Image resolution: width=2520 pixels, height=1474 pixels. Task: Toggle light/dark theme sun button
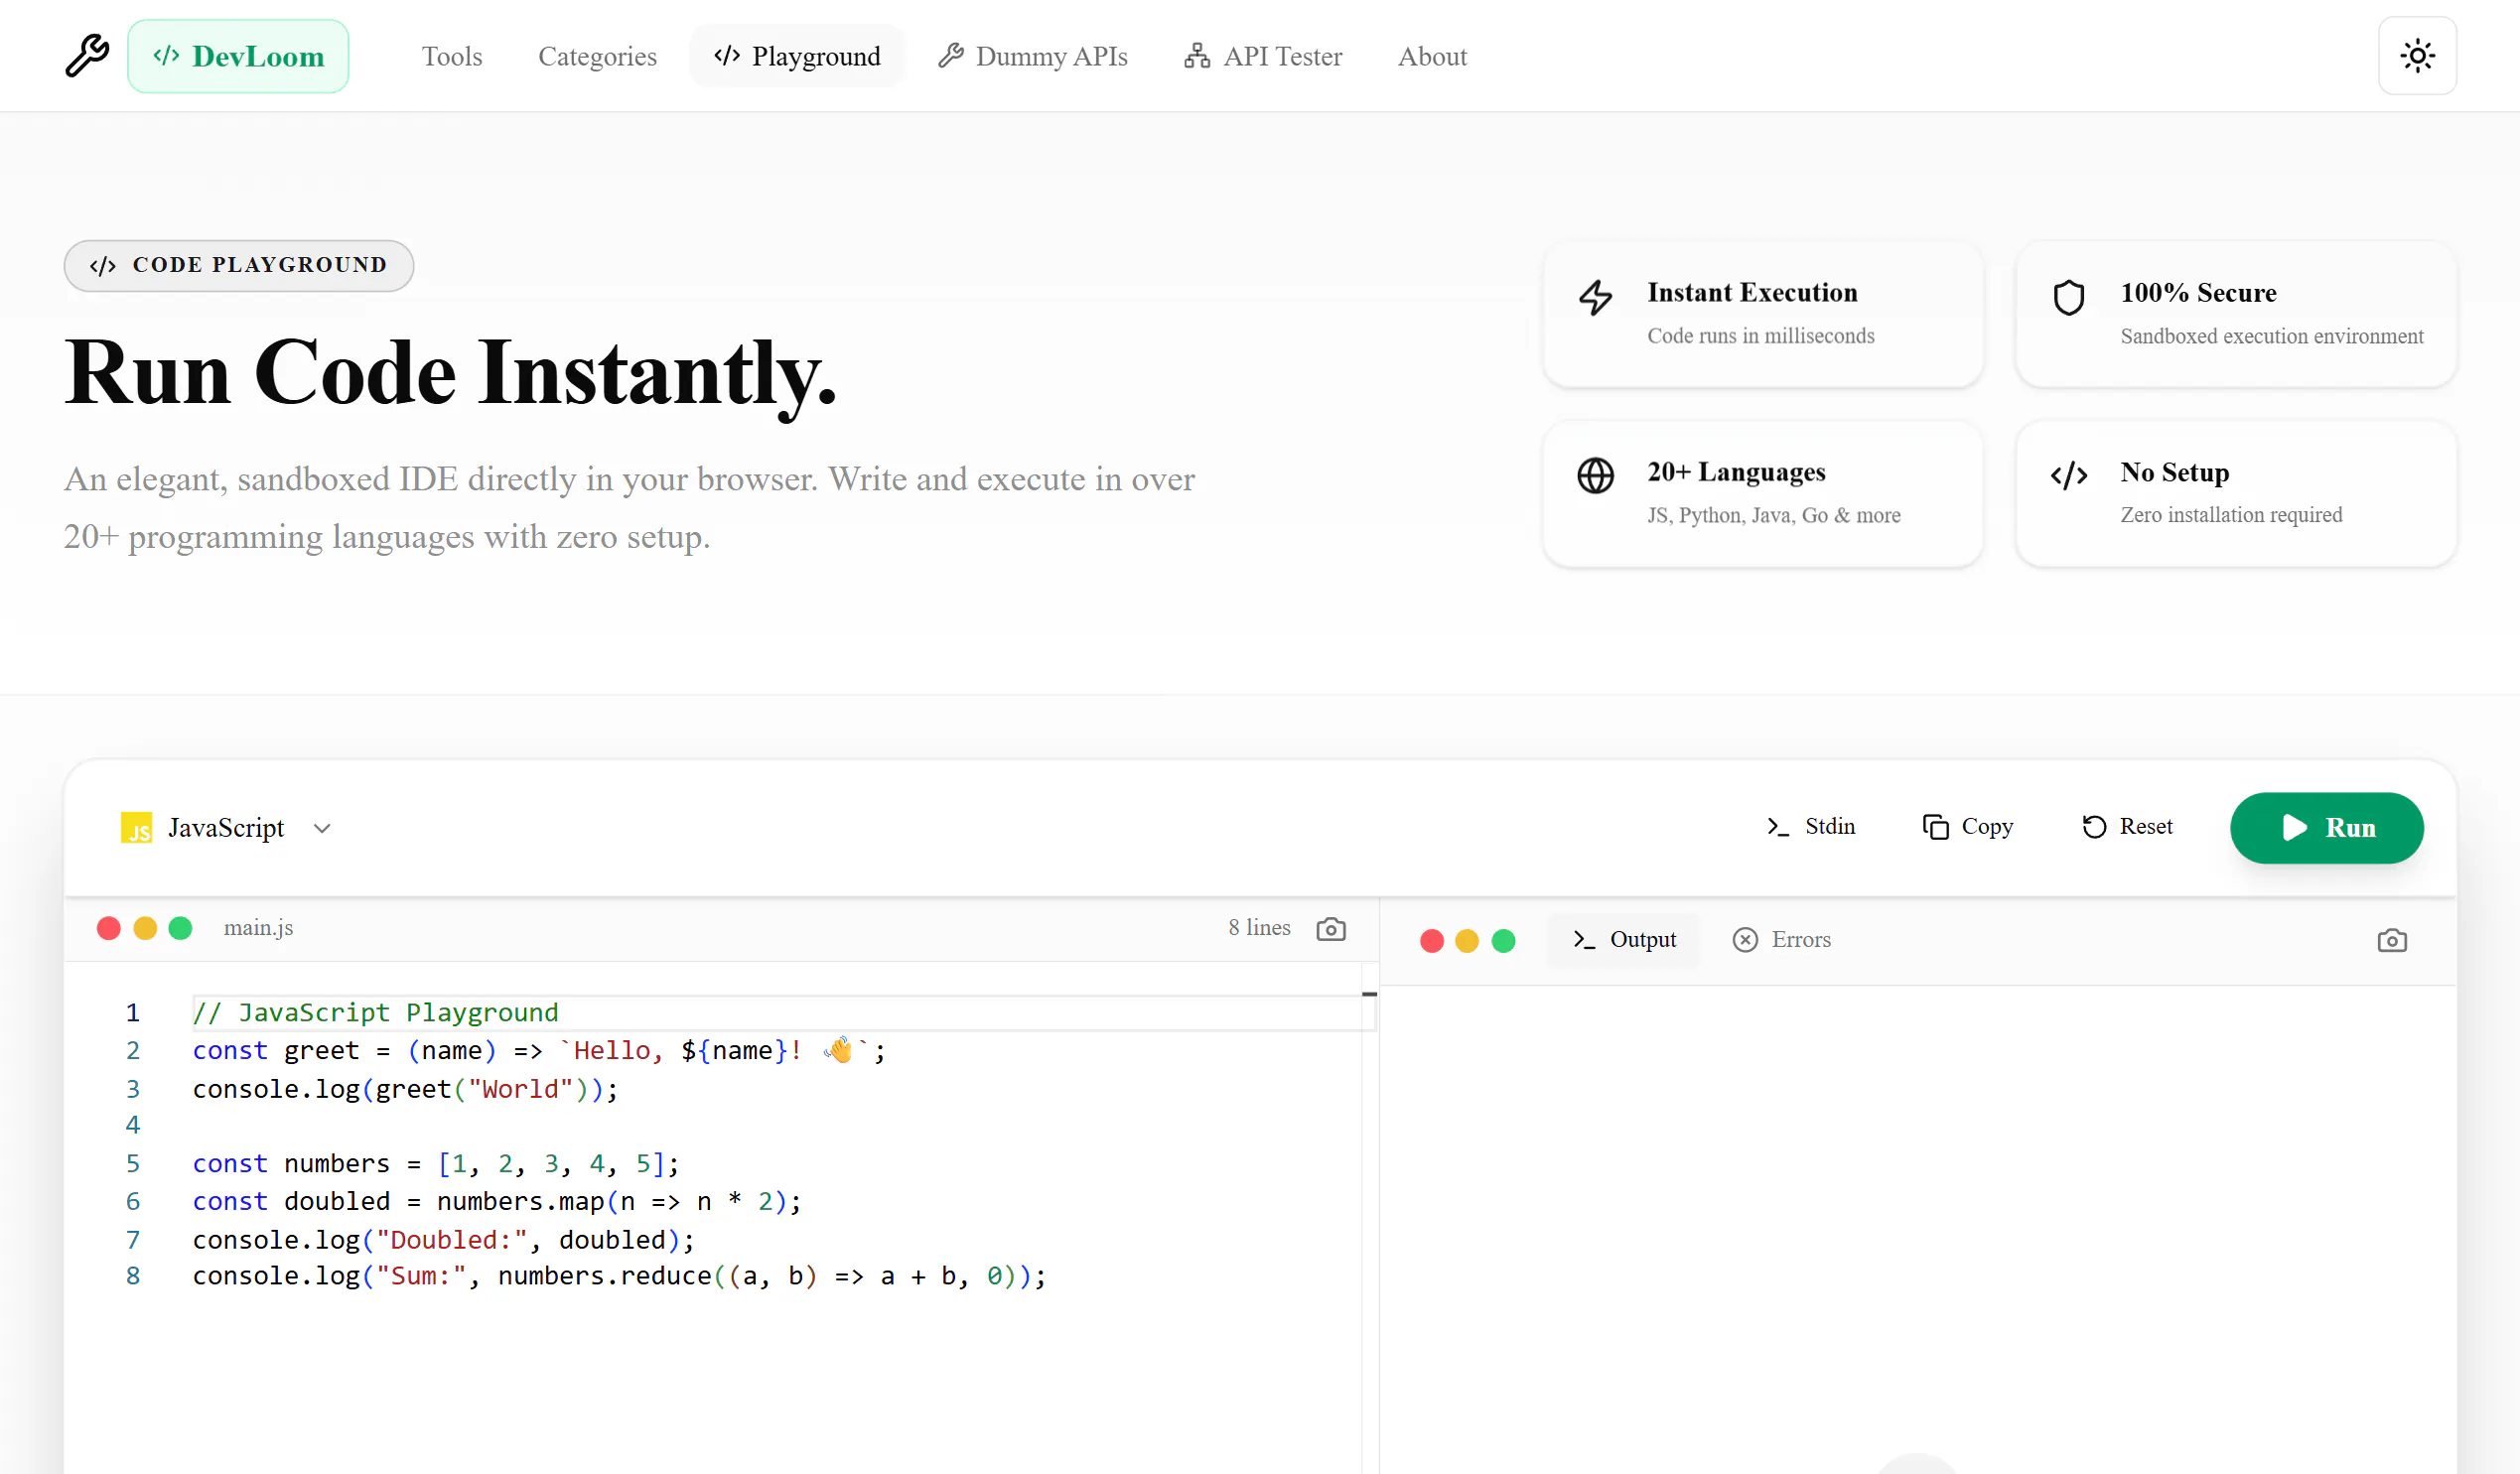pos(2417,56)
